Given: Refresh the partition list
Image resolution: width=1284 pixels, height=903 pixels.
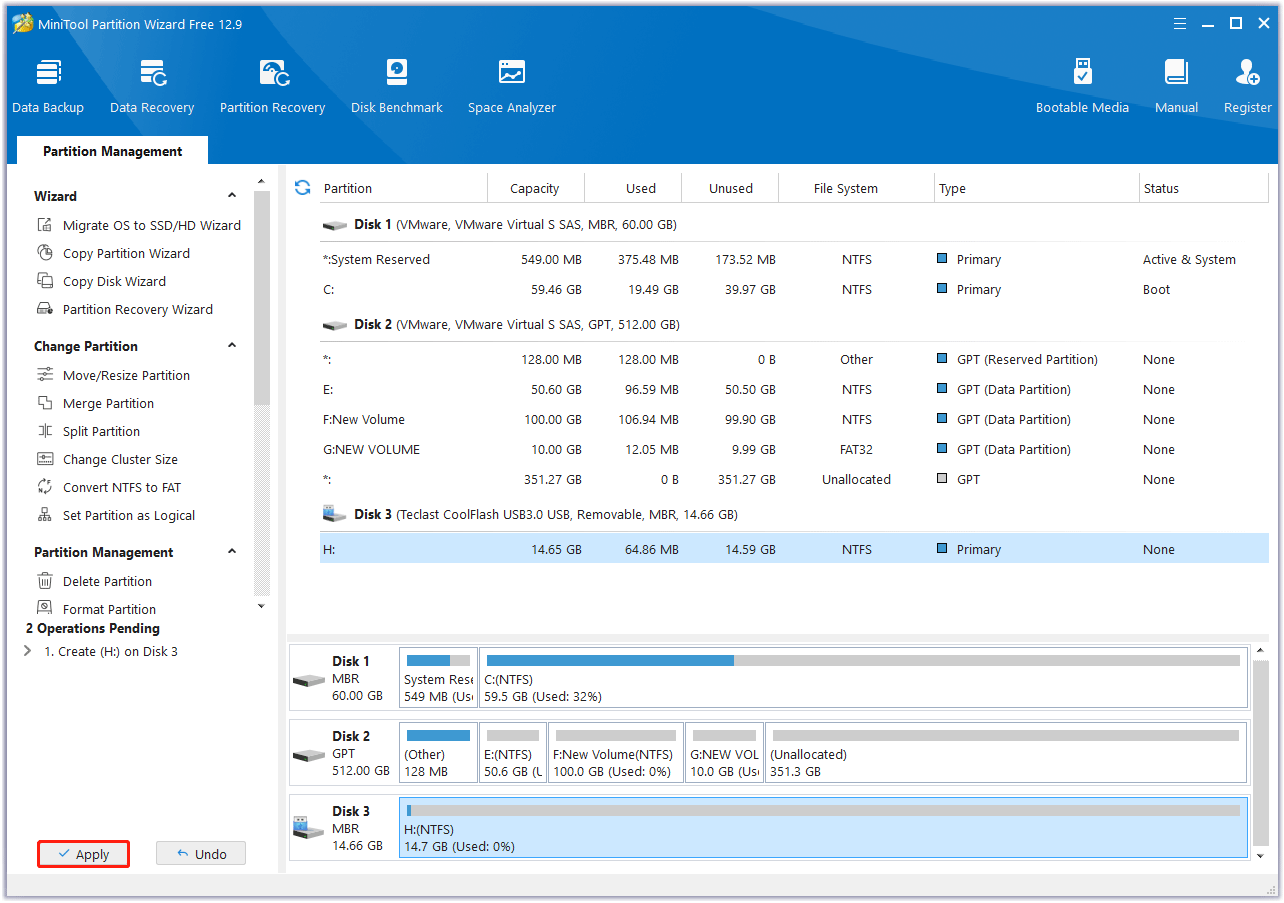Looking at the screenshot, I should pyautogui.click(x=303, y=187).
